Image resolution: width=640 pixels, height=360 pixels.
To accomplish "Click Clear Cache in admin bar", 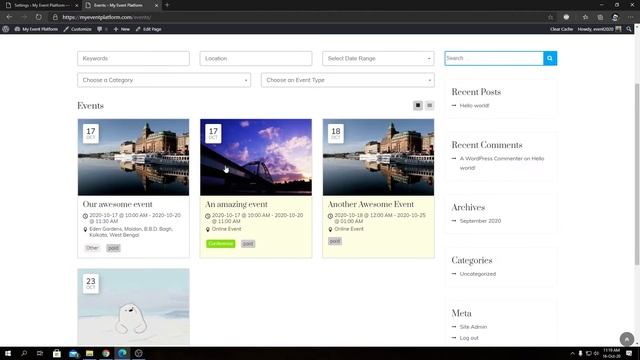I will (561, 29).
